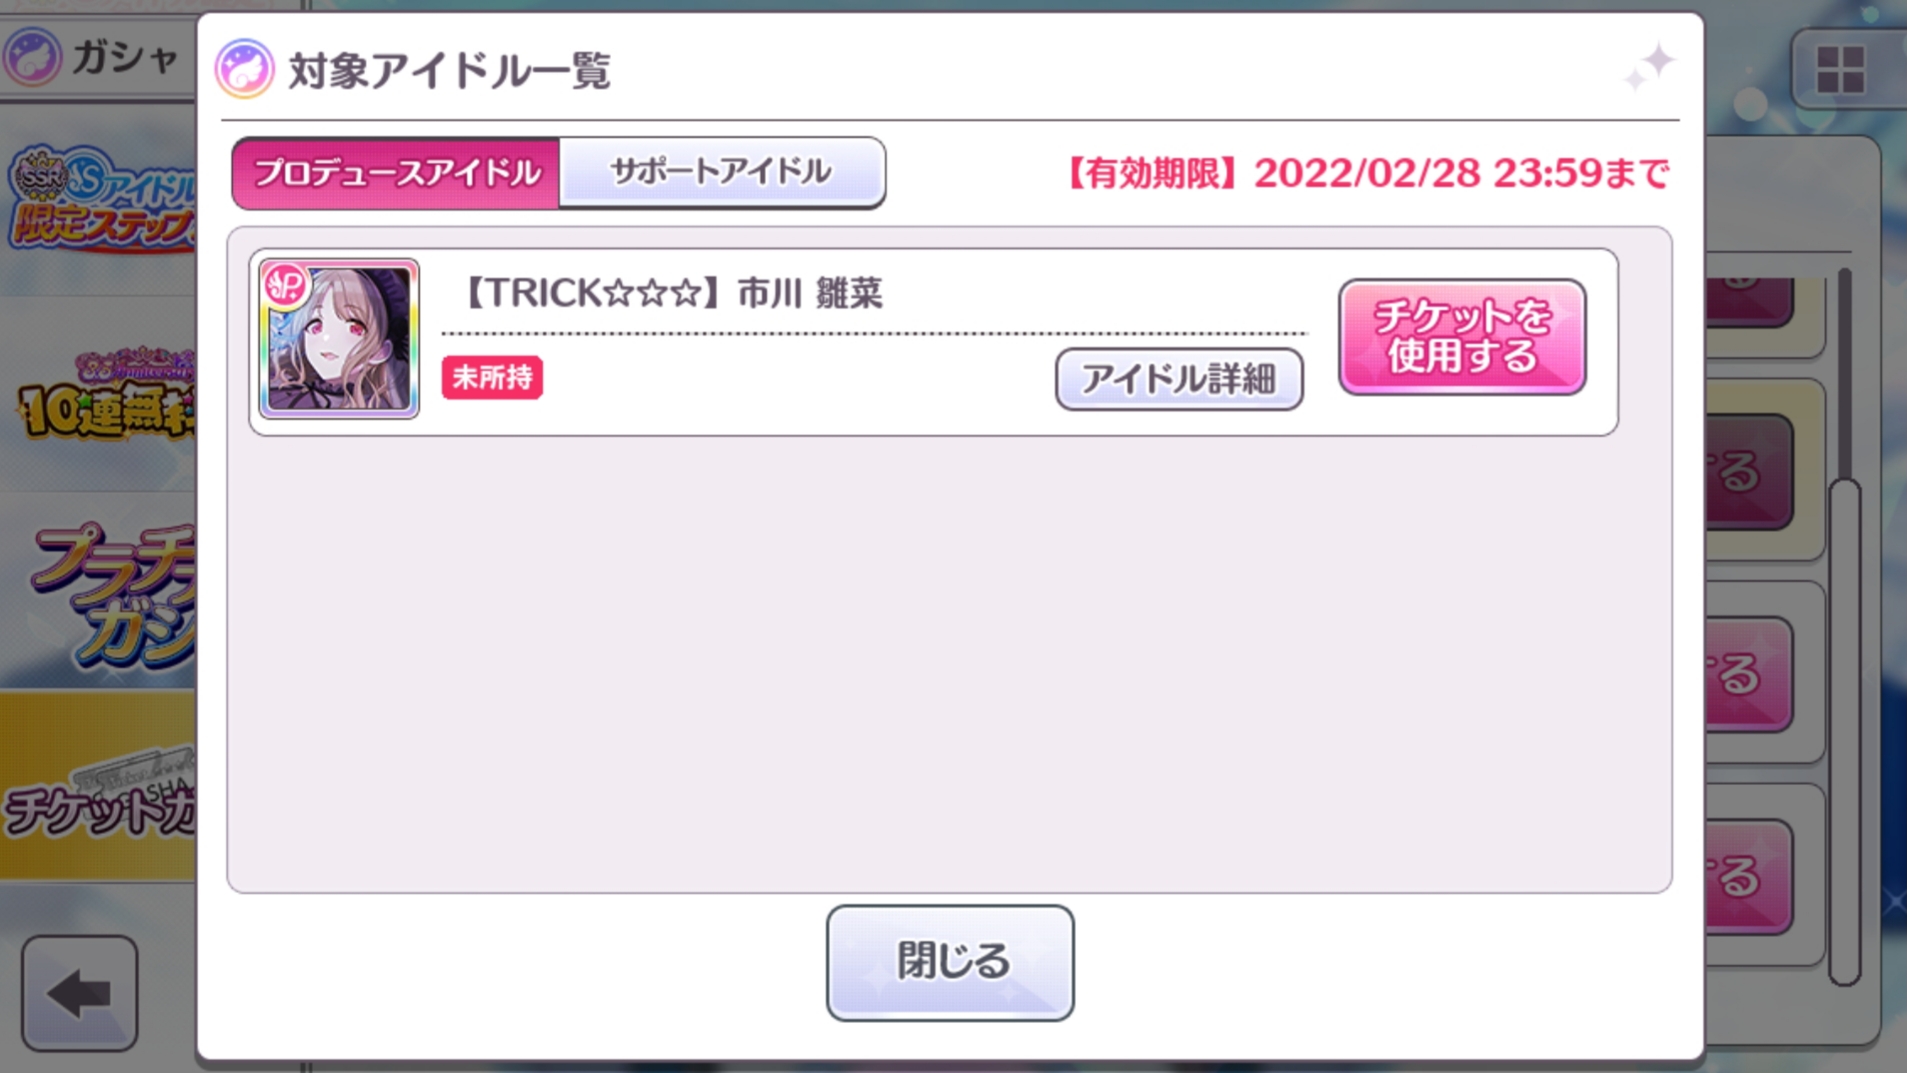1907x1073 pixels.
Task: Click the ガシャ header icon
Action: pyautogui.click(x=31, y=57)
